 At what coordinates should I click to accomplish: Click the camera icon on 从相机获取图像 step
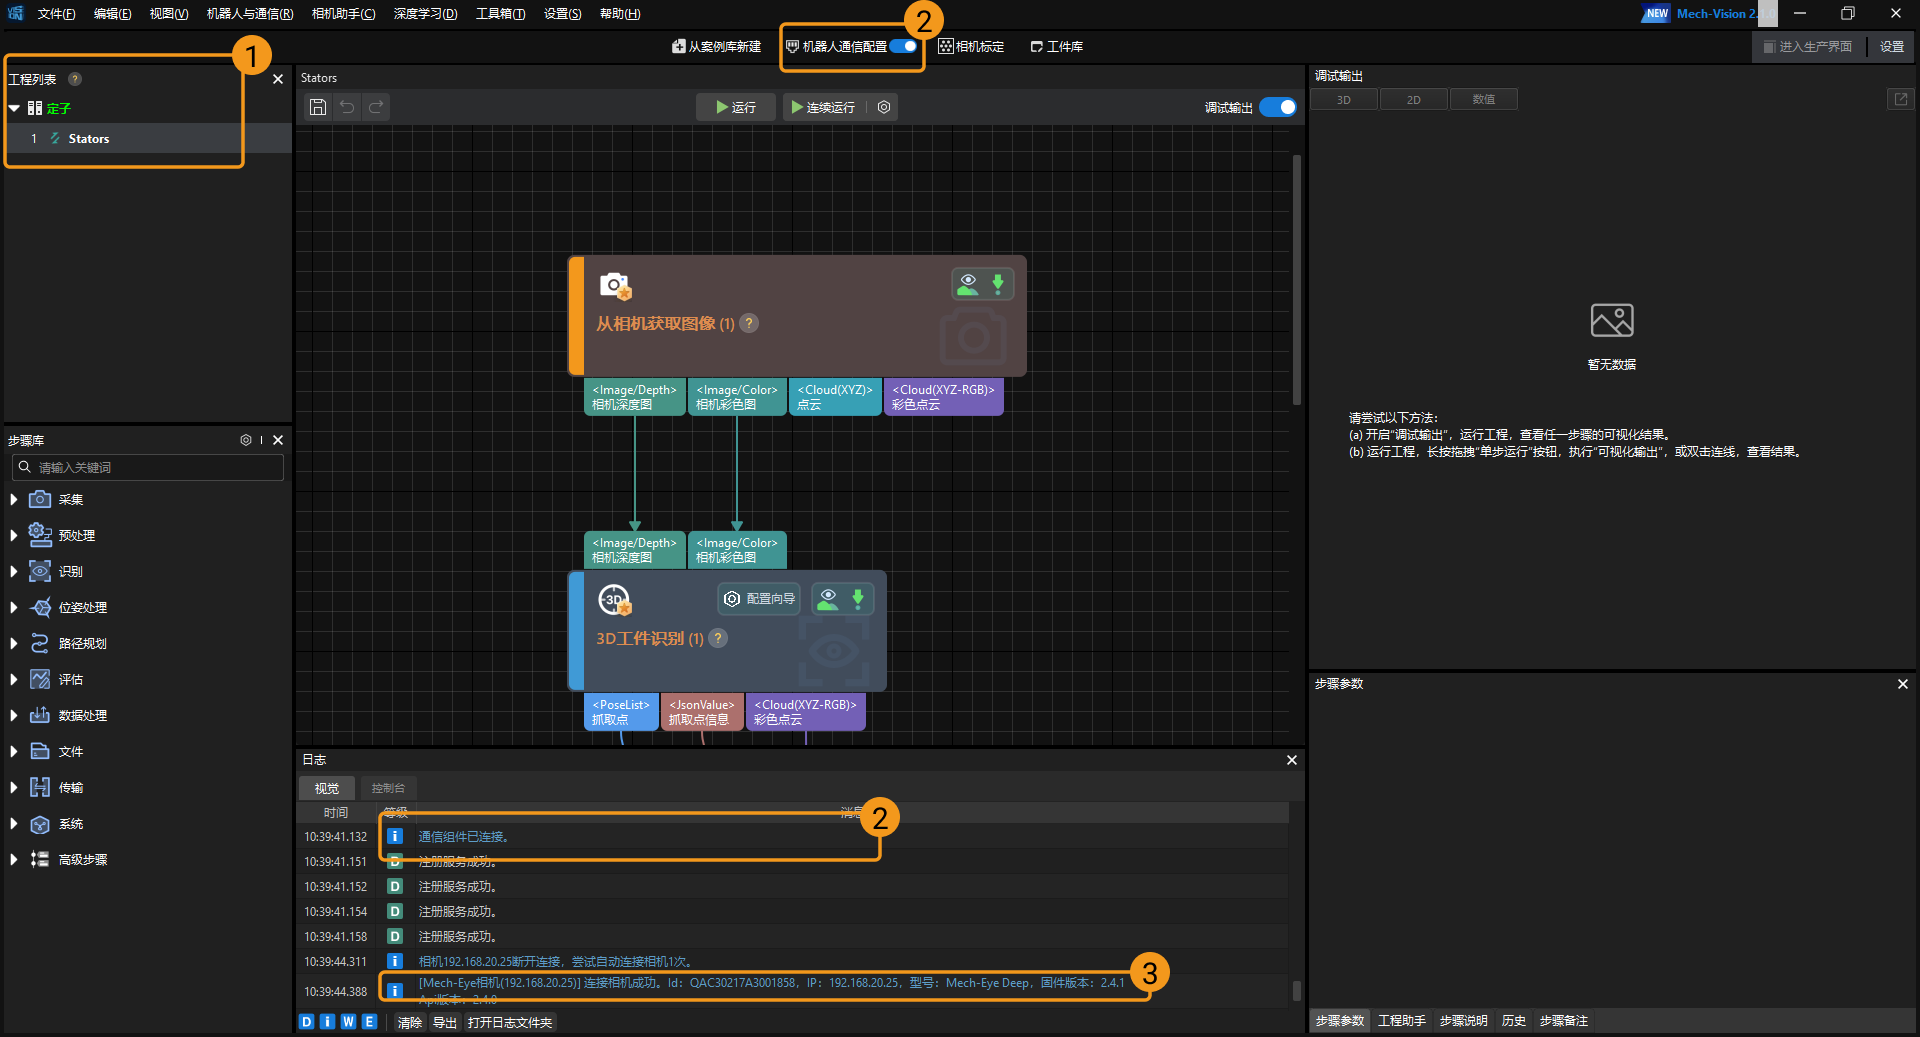pyautogui.click(x=614, y=285)
